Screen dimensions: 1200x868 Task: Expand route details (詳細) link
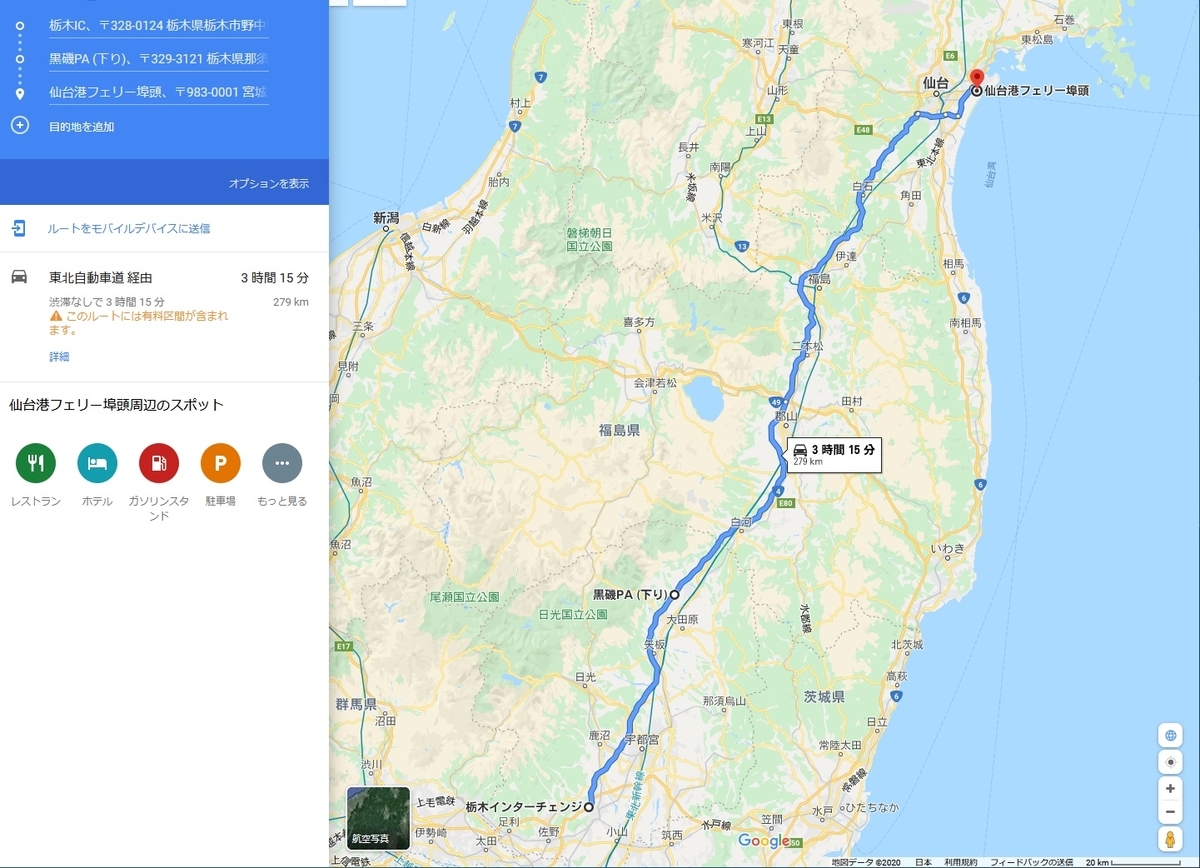click(59, 357)
